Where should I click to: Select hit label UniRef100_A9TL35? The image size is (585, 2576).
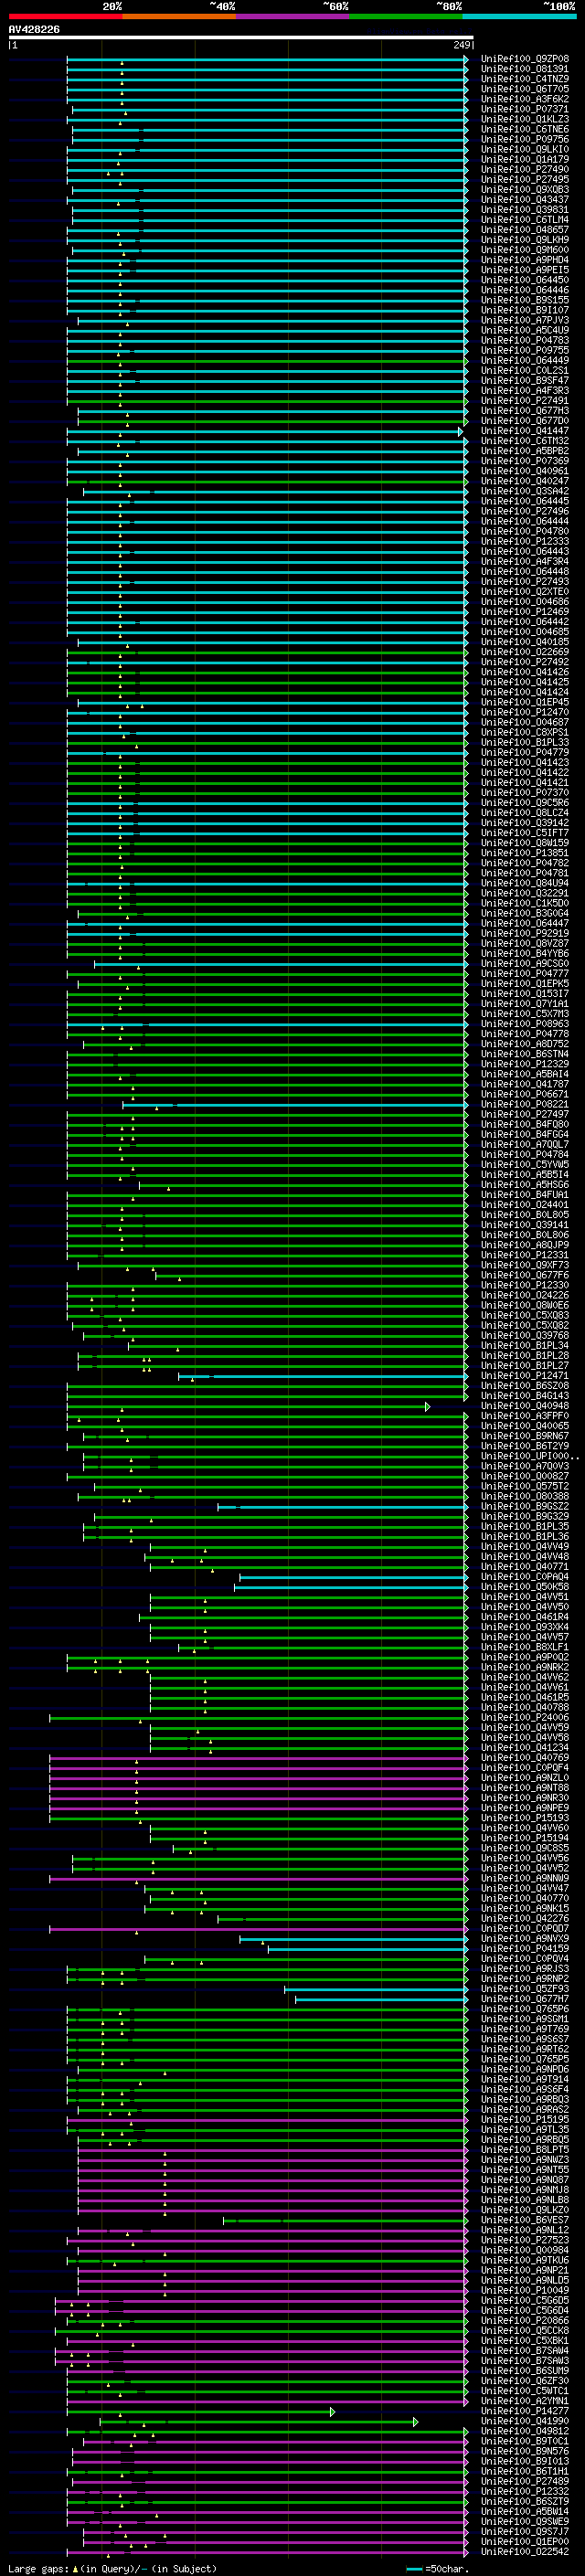(x=525, y=2129)
